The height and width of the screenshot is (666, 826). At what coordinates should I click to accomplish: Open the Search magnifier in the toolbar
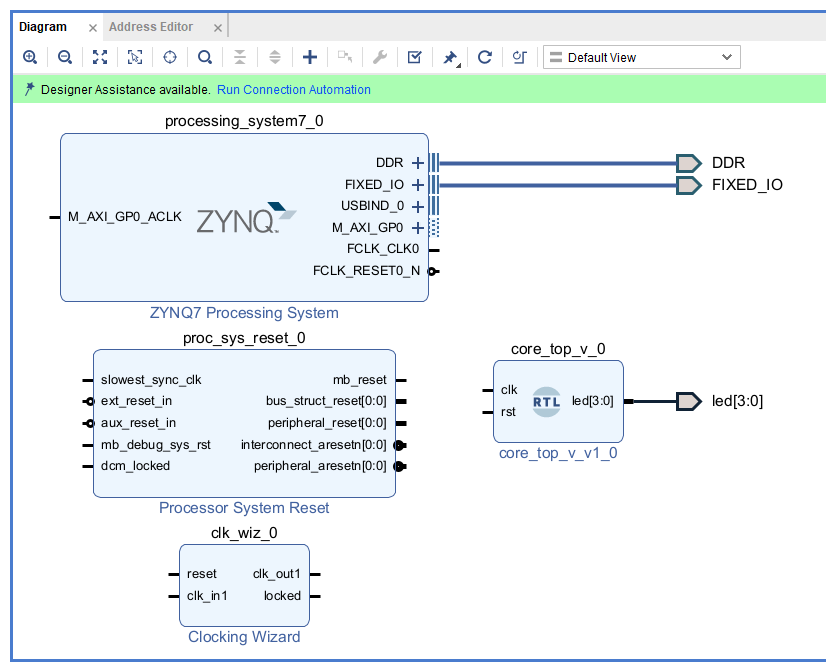[204, 57]
